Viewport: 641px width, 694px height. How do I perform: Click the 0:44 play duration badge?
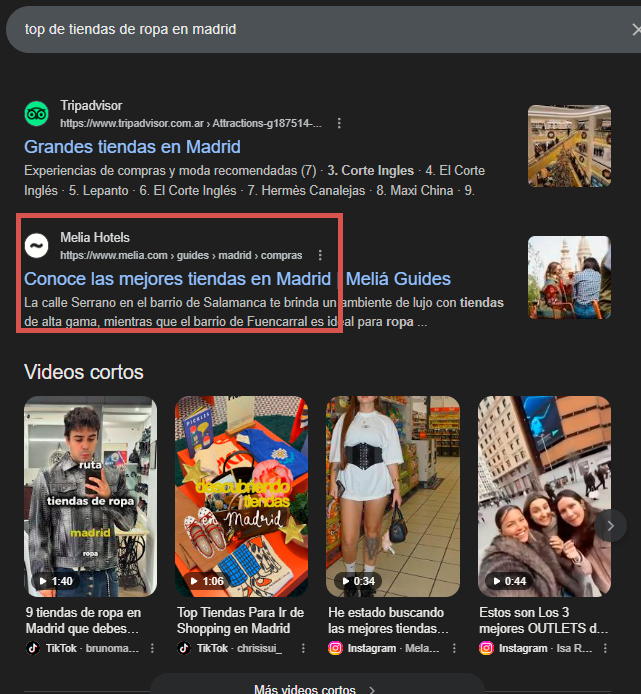click(510, 581)
